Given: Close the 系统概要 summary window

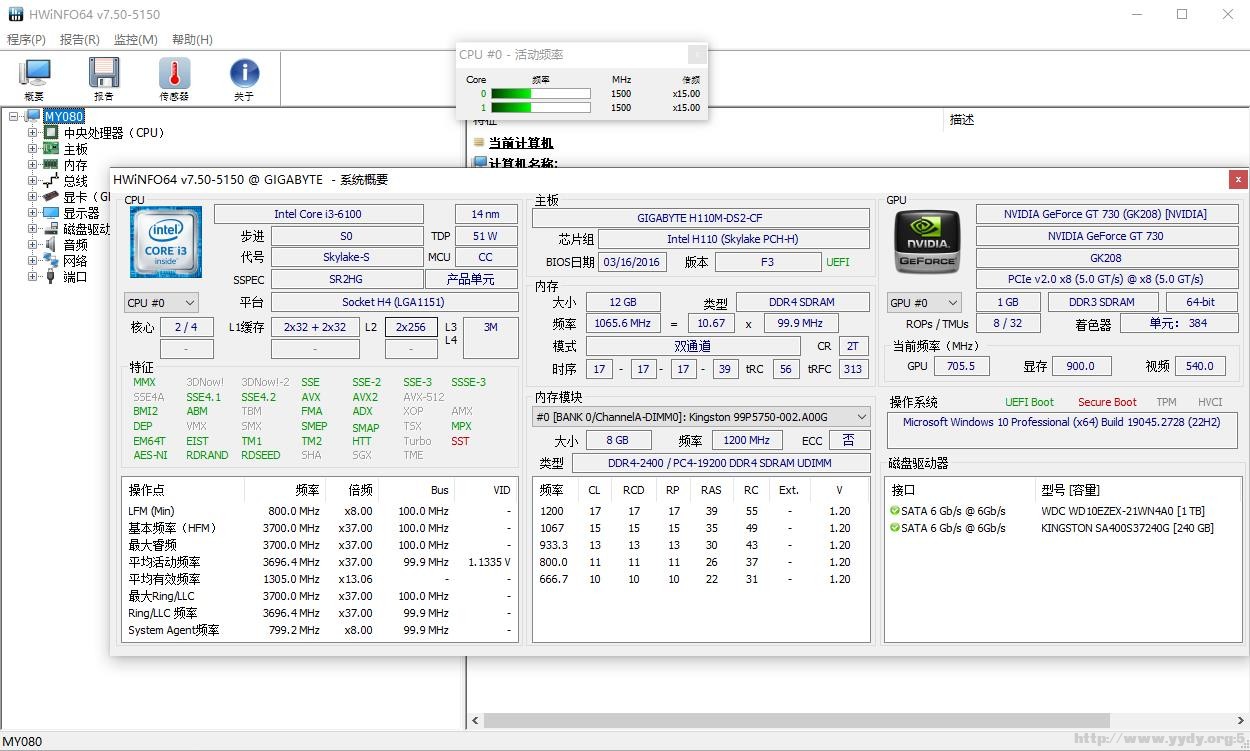Looking at the screenshot, I should coord(1238,179).
